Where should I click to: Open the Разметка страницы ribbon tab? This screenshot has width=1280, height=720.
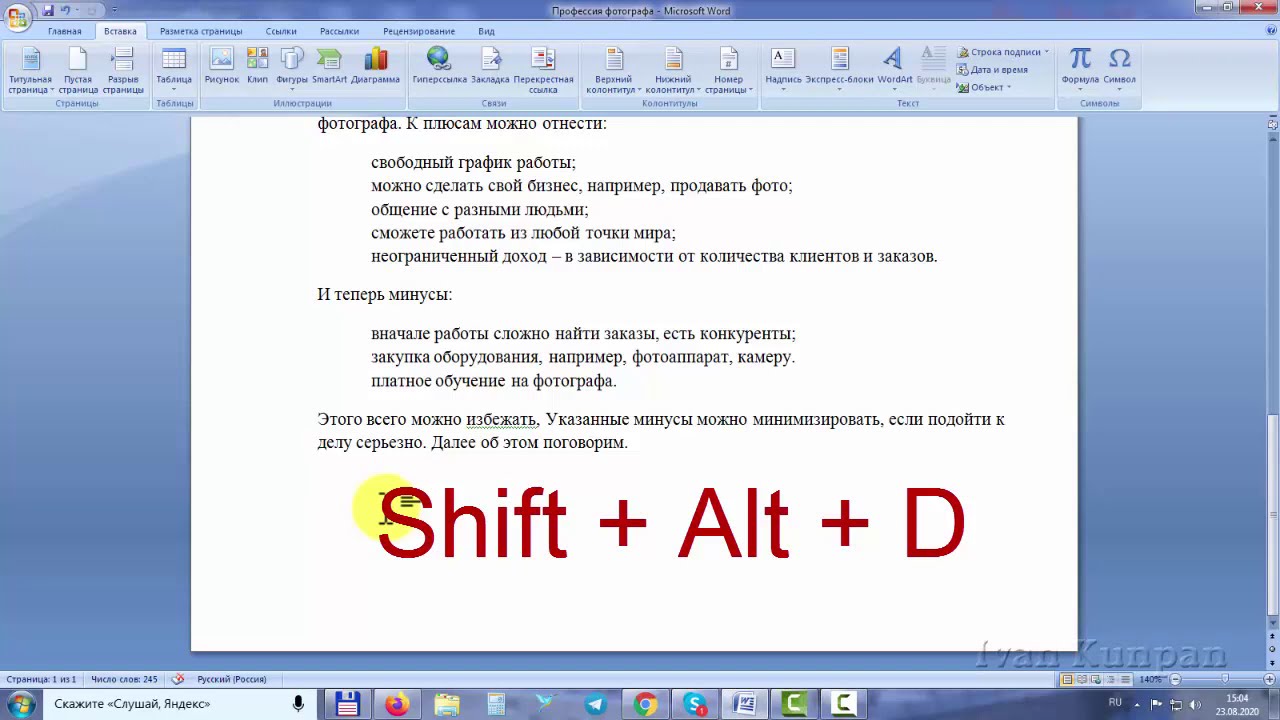pos(201,31)
